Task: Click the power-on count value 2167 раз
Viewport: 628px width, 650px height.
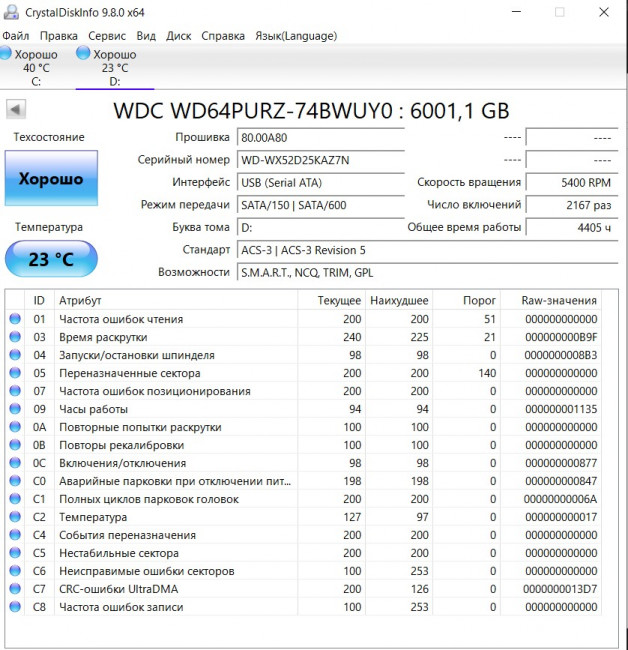Action: click(572, 205)
